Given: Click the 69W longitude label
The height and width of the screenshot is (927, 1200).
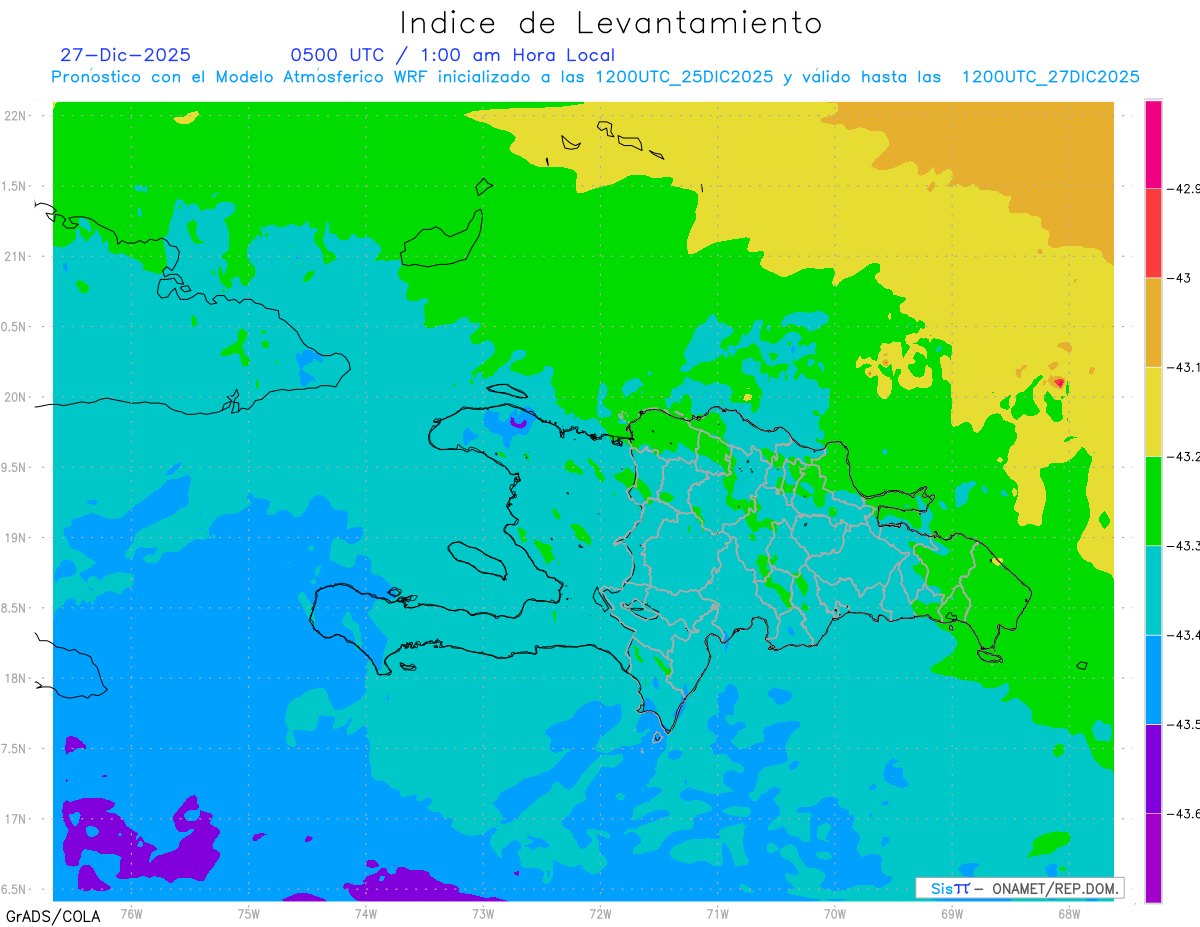Looking at the screenshot, I should tap(952, 912).
